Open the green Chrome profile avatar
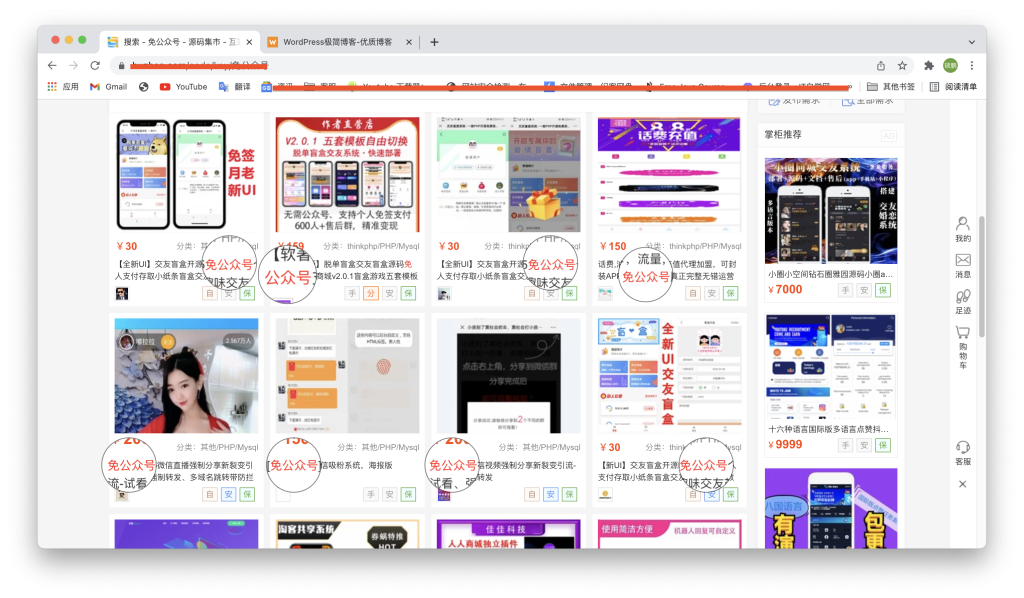This screenshot has height=598, width=1024. [950, 65]
